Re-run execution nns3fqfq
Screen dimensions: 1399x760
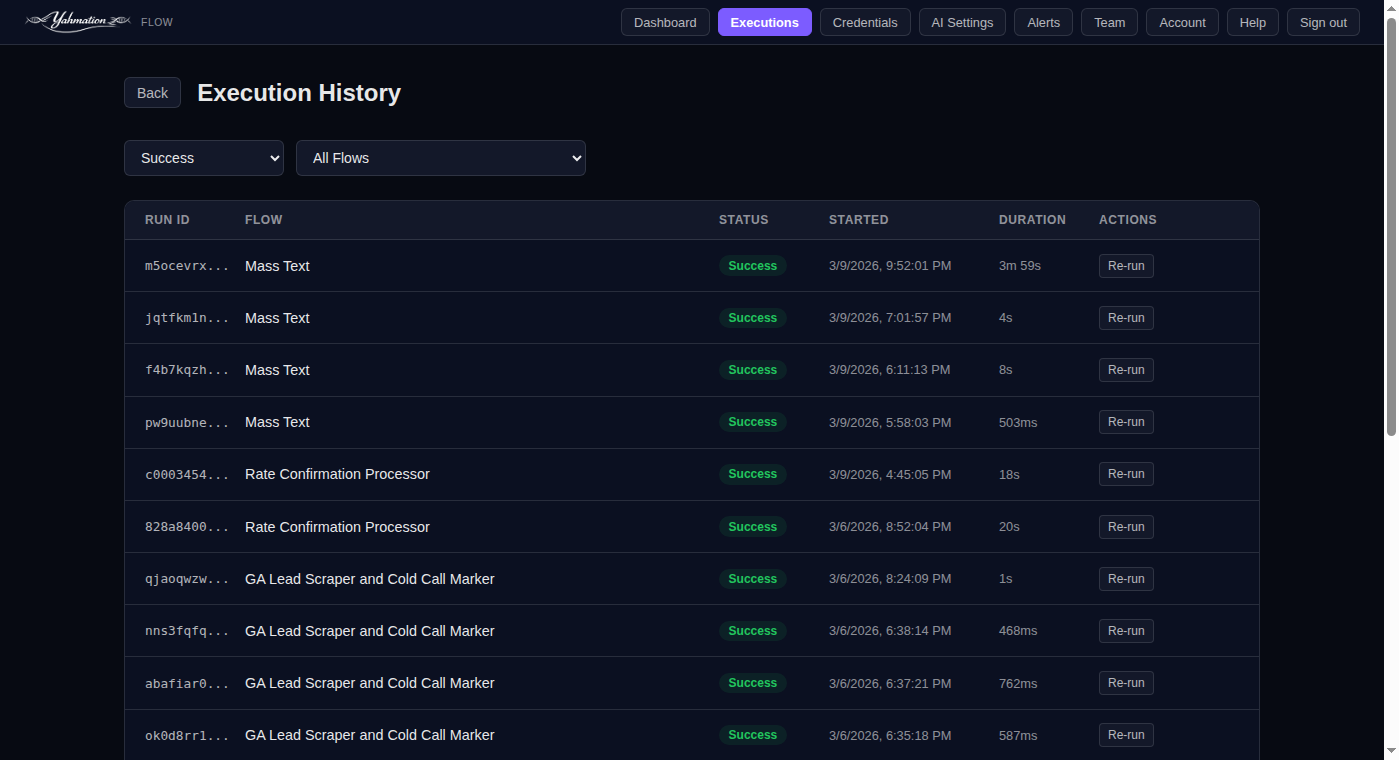tap(1126, 631)
